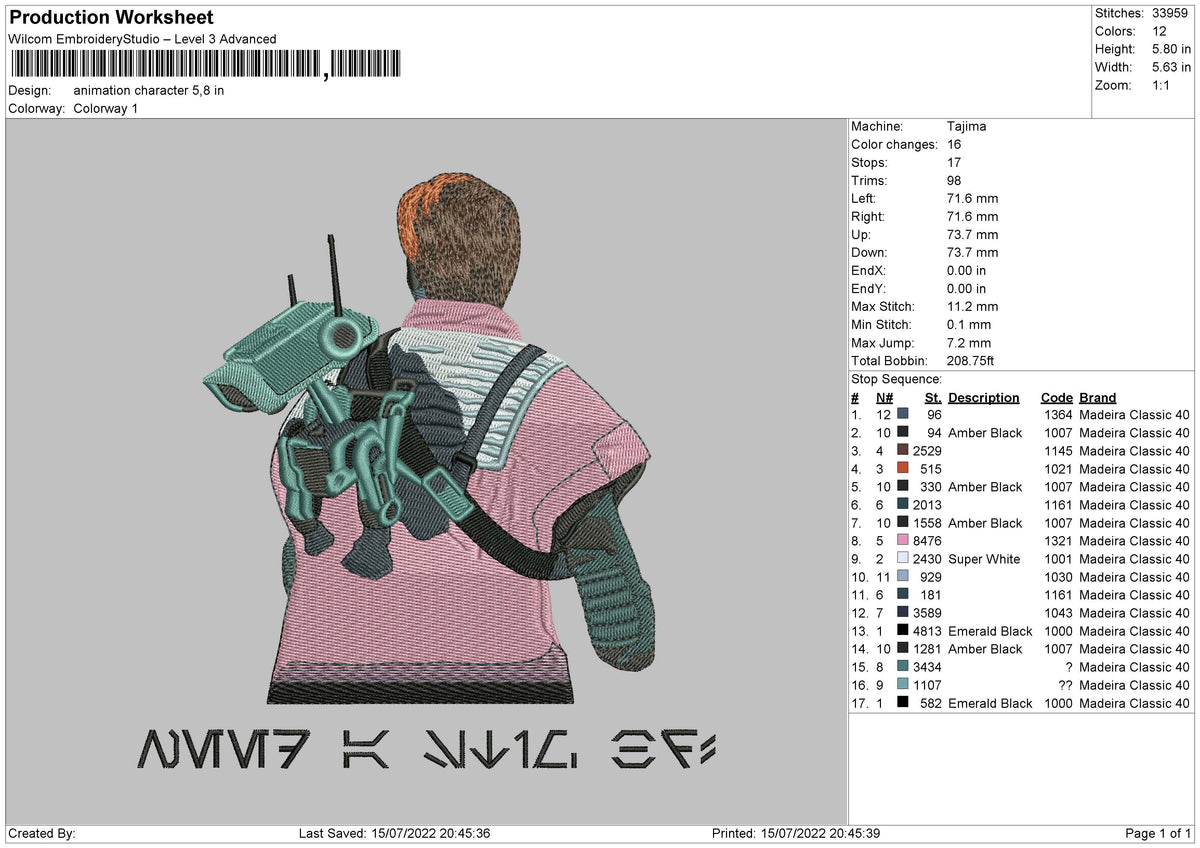
Task: Click the color swatch in stop row 1
Action: pyautogui.click(x=903, y=414)
